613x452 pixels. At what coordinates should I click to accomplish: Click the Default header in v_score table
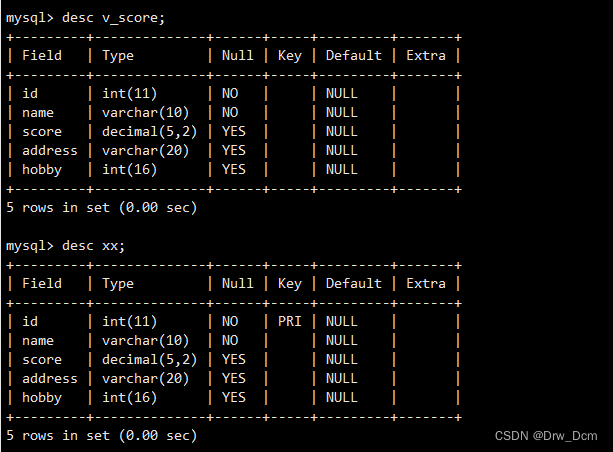(354, 56)
